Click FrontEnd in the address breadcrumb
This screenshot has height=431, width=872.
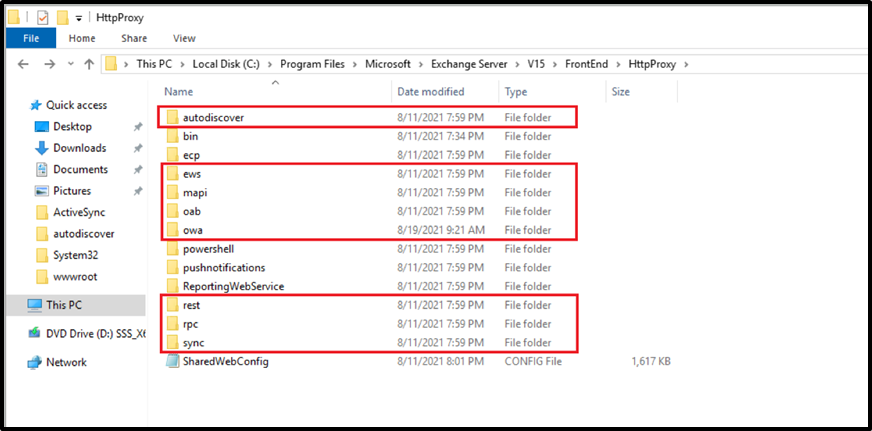click(587, 64)
